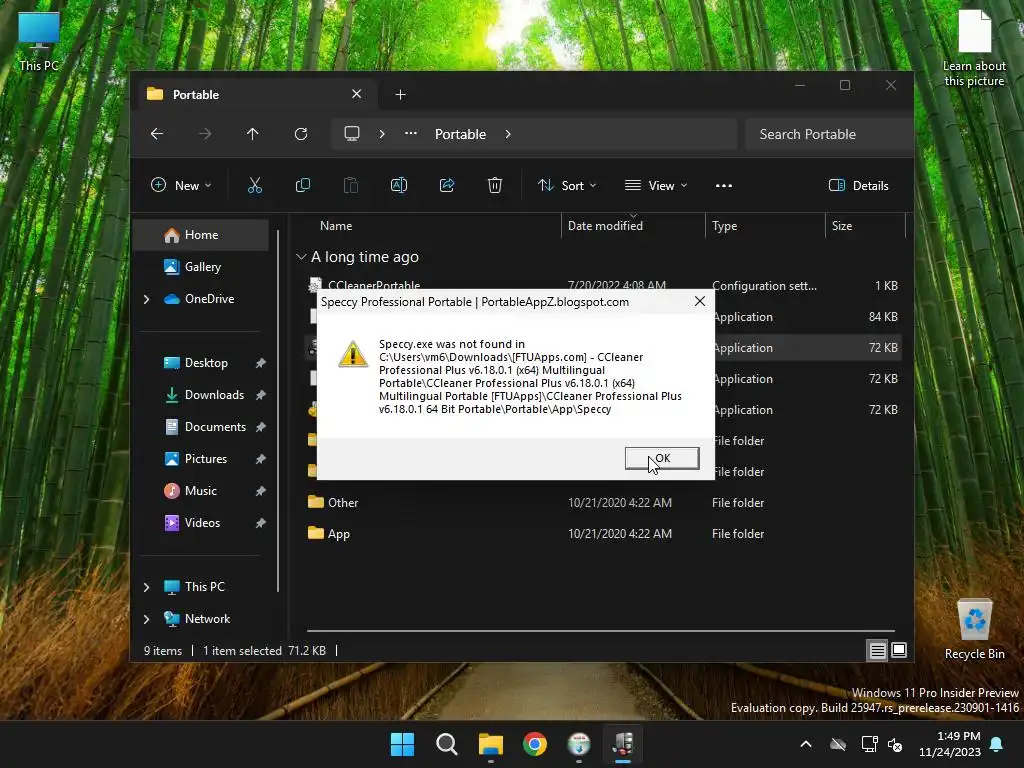Click the pin icon beside Downloads

click(x=261, y=395)
